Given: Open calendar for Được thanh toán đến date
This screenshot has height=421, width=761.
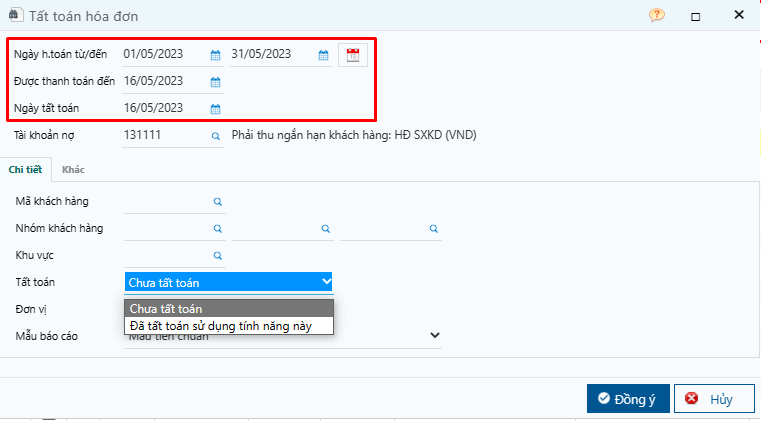Looking at the screenshot, I should (215, 82).
